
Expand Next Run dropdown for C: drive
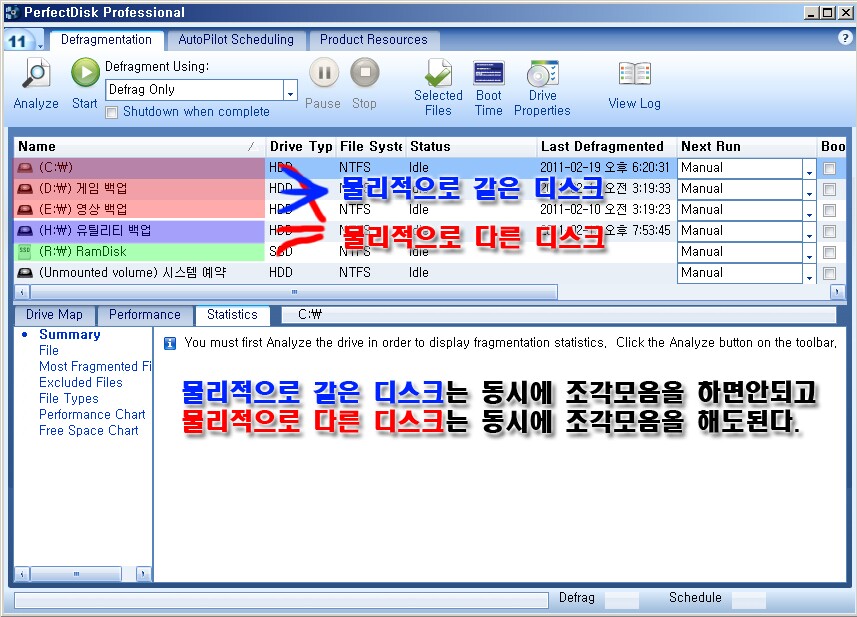tap(809, 169)
